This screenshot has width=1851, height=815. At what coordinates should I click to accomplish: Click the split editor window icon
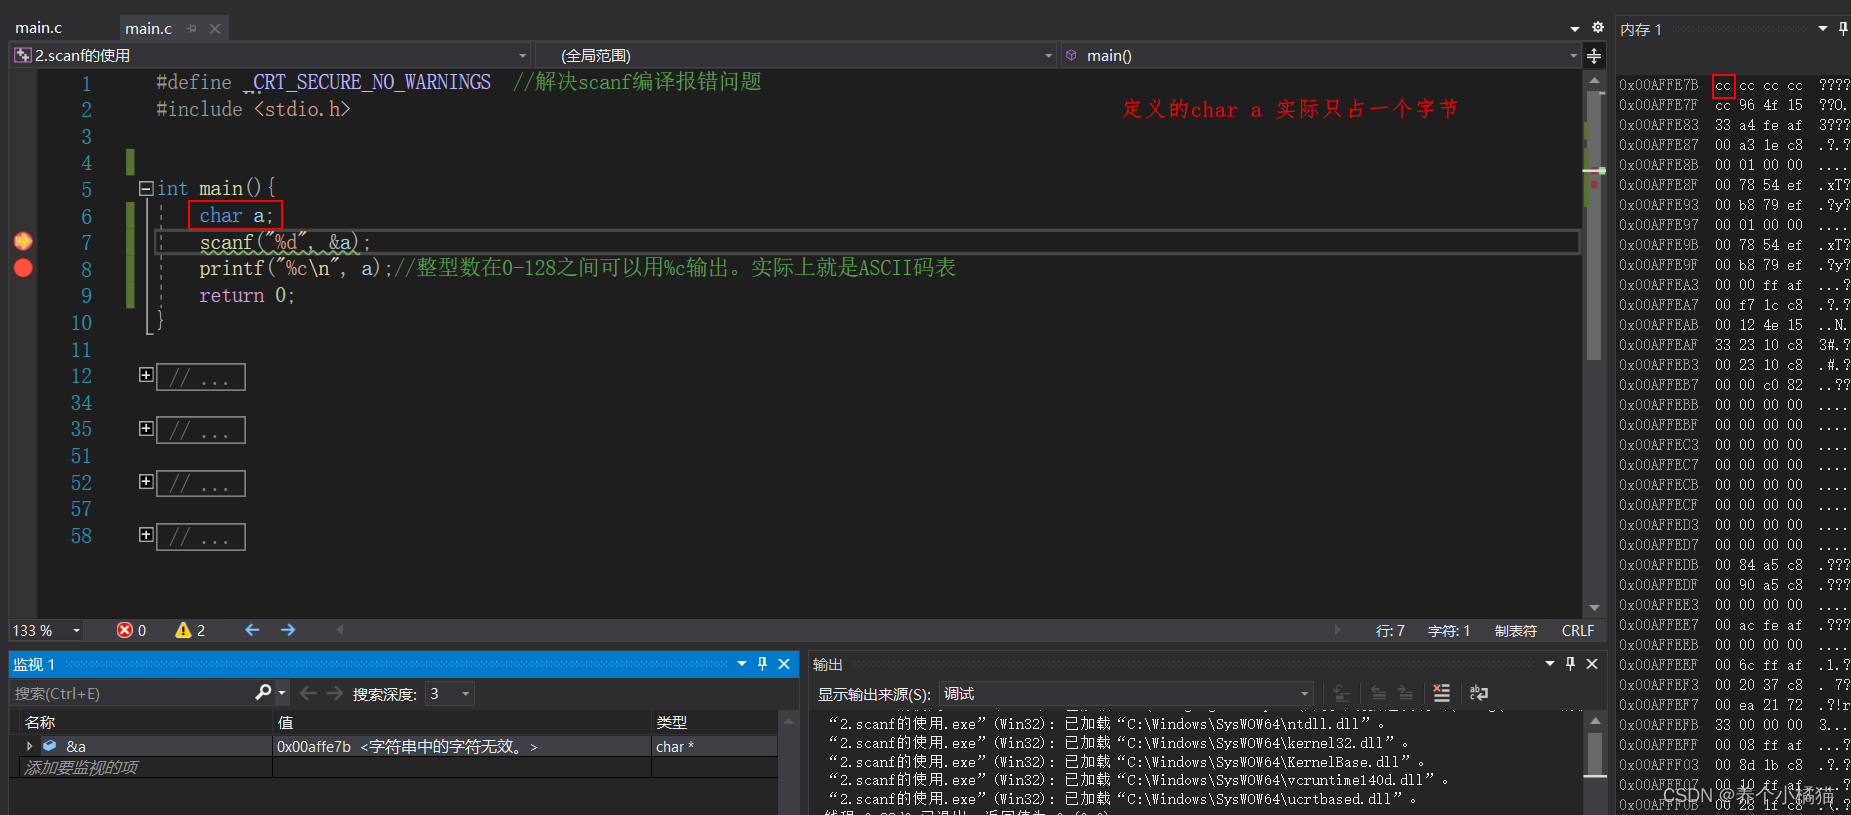[x=1594, y=56]
